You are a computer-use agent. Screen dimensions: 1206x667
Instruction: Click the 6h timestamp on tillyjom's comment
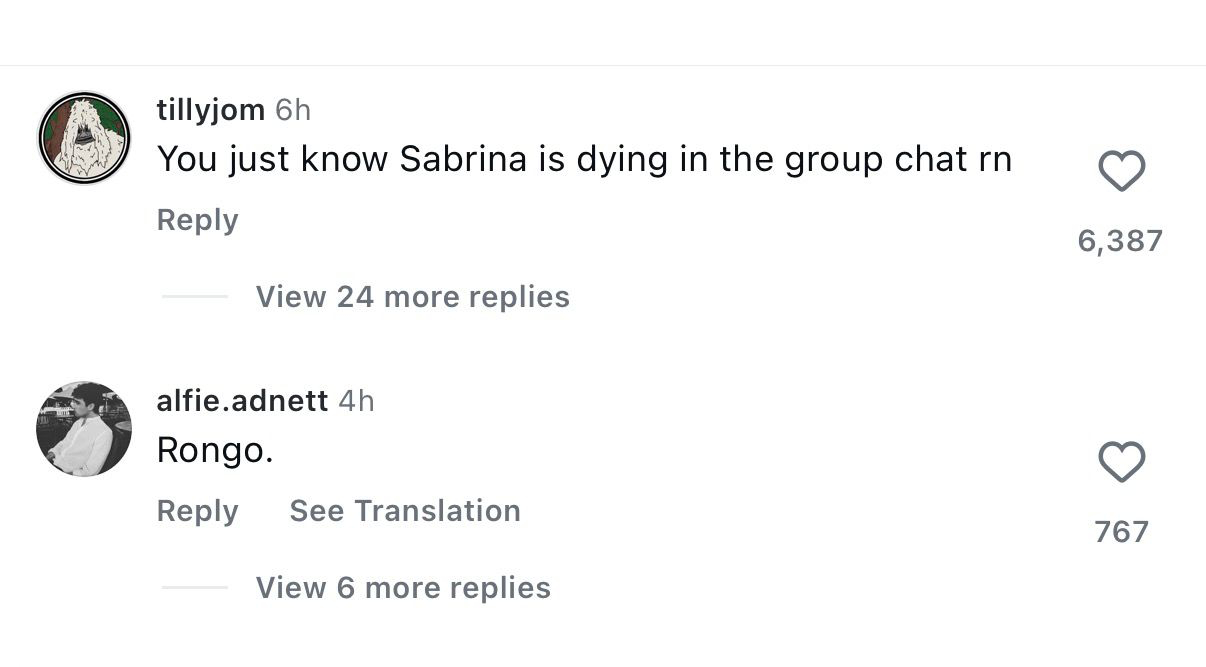pos(293,110)
